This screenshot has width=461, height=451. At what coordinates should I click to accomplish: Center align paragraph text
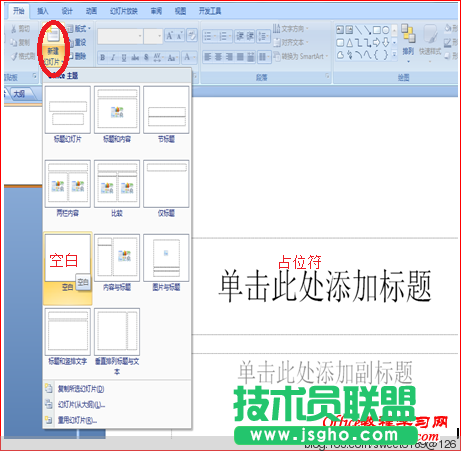[x=219, y=57]
